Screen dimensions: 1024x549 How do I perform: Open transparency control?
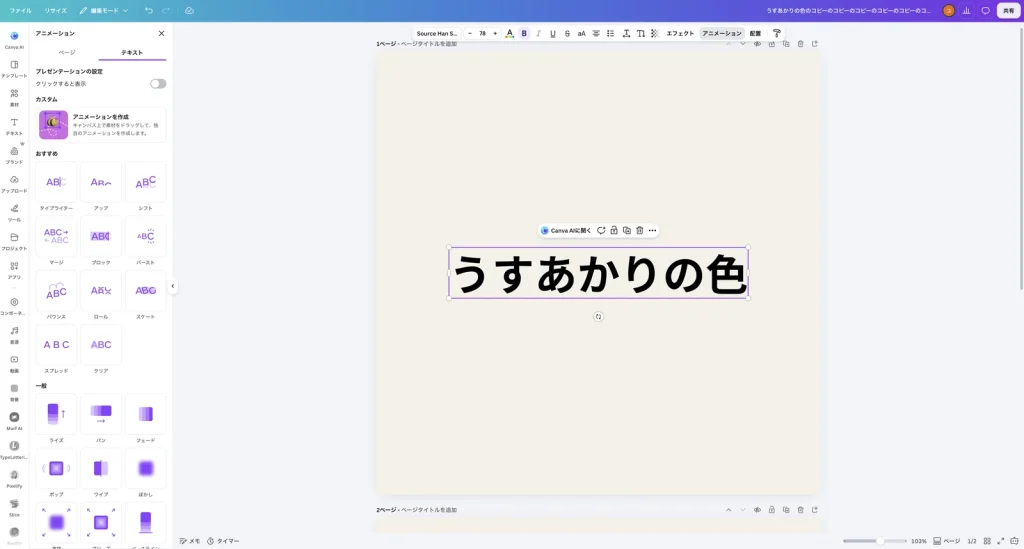[x=655, y=33]
